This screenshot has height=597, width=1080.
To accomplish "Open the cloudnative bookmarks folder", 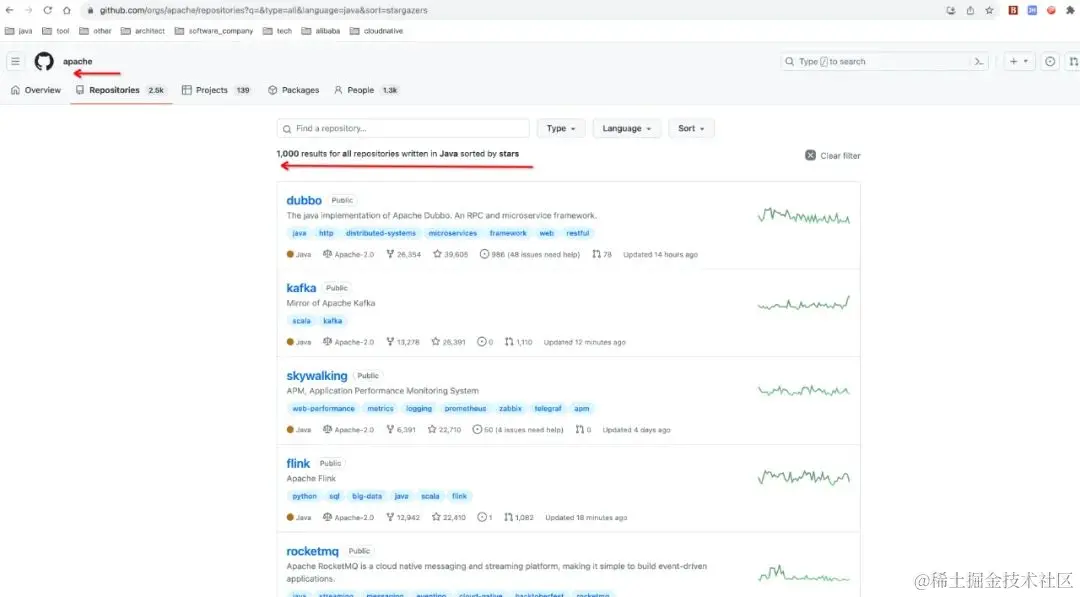I will pyautogui.click(x=376, y=31).
